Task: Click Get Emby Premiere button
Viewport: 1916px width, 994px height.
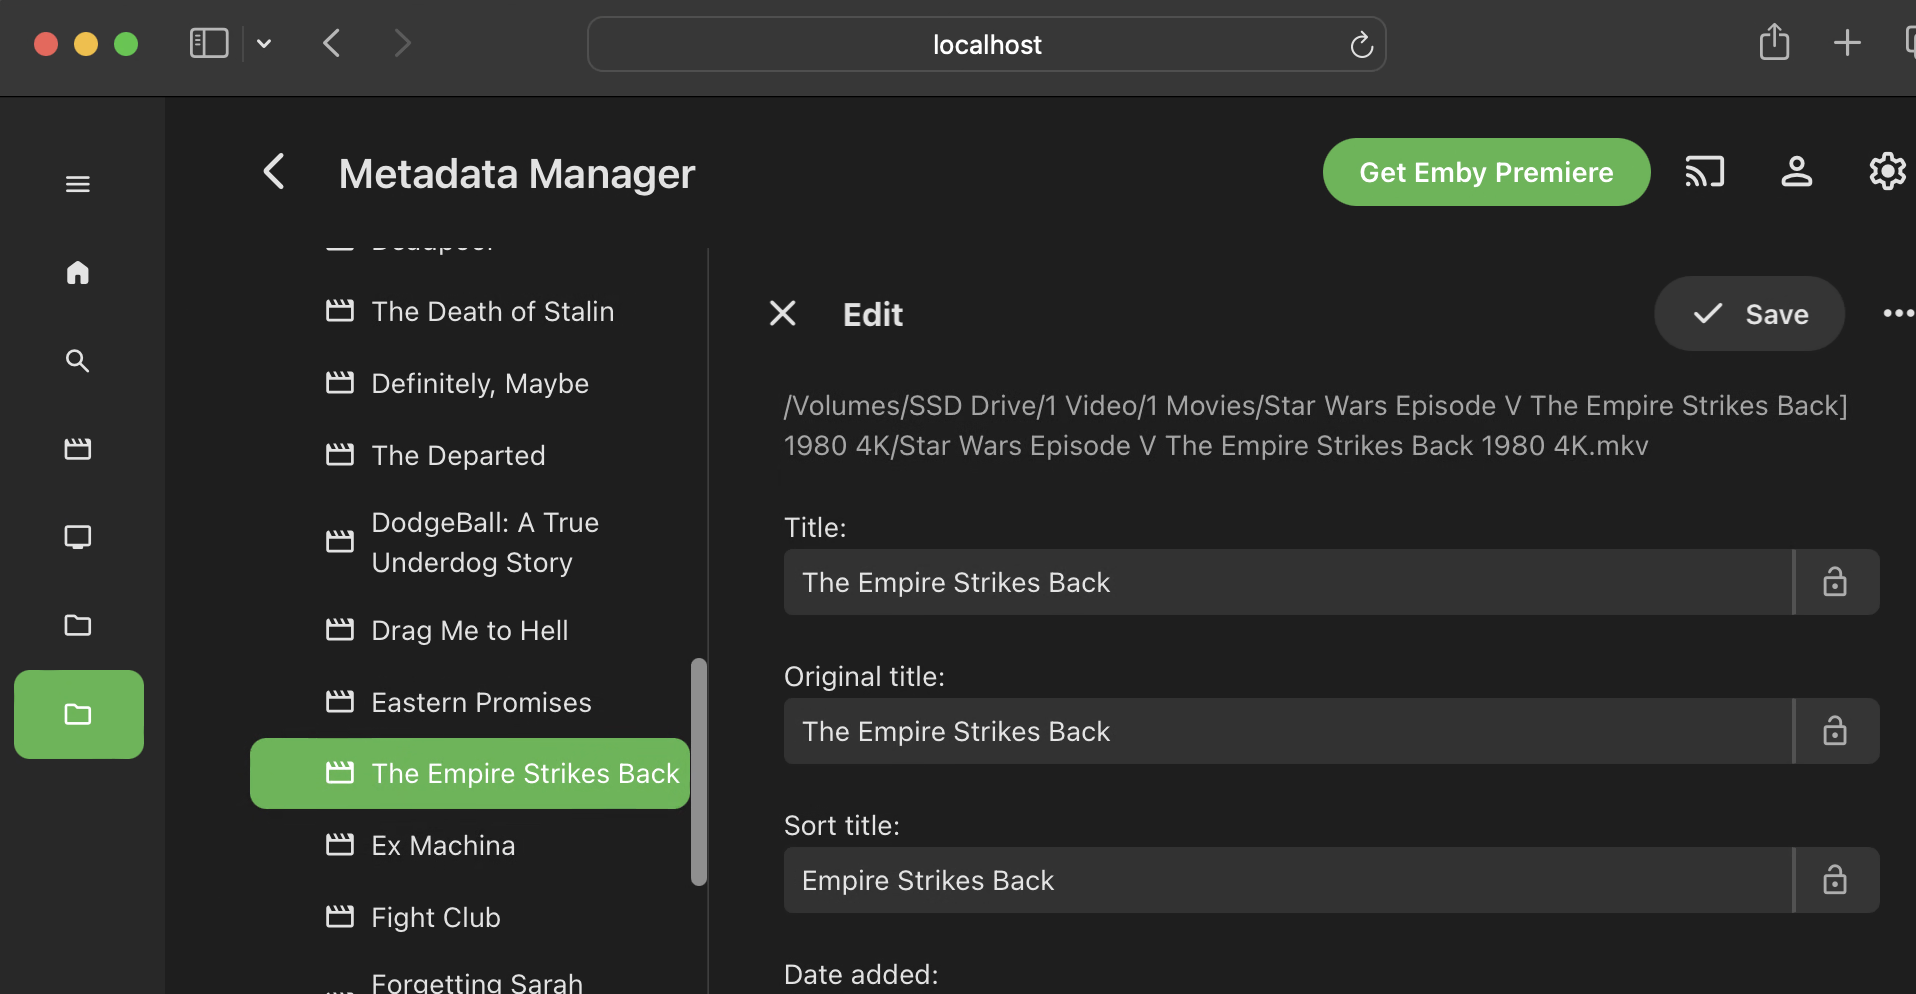Action: coord(1486,172)
